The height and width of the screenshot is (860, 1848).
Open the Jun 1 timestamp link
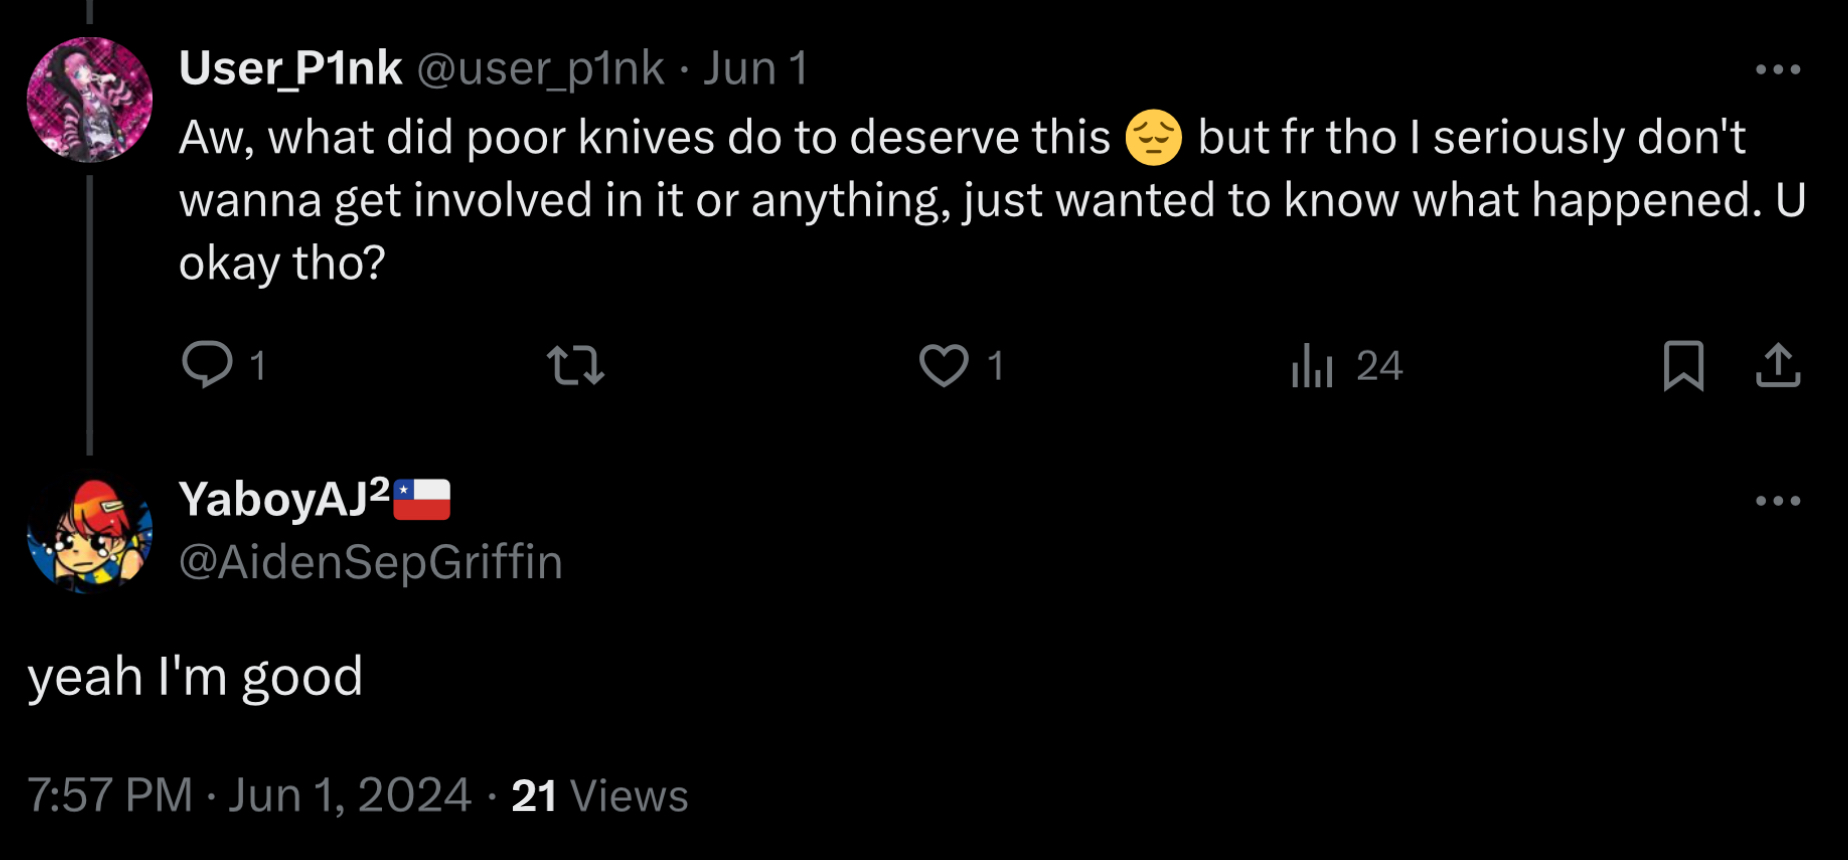click(x=755, y=69)
